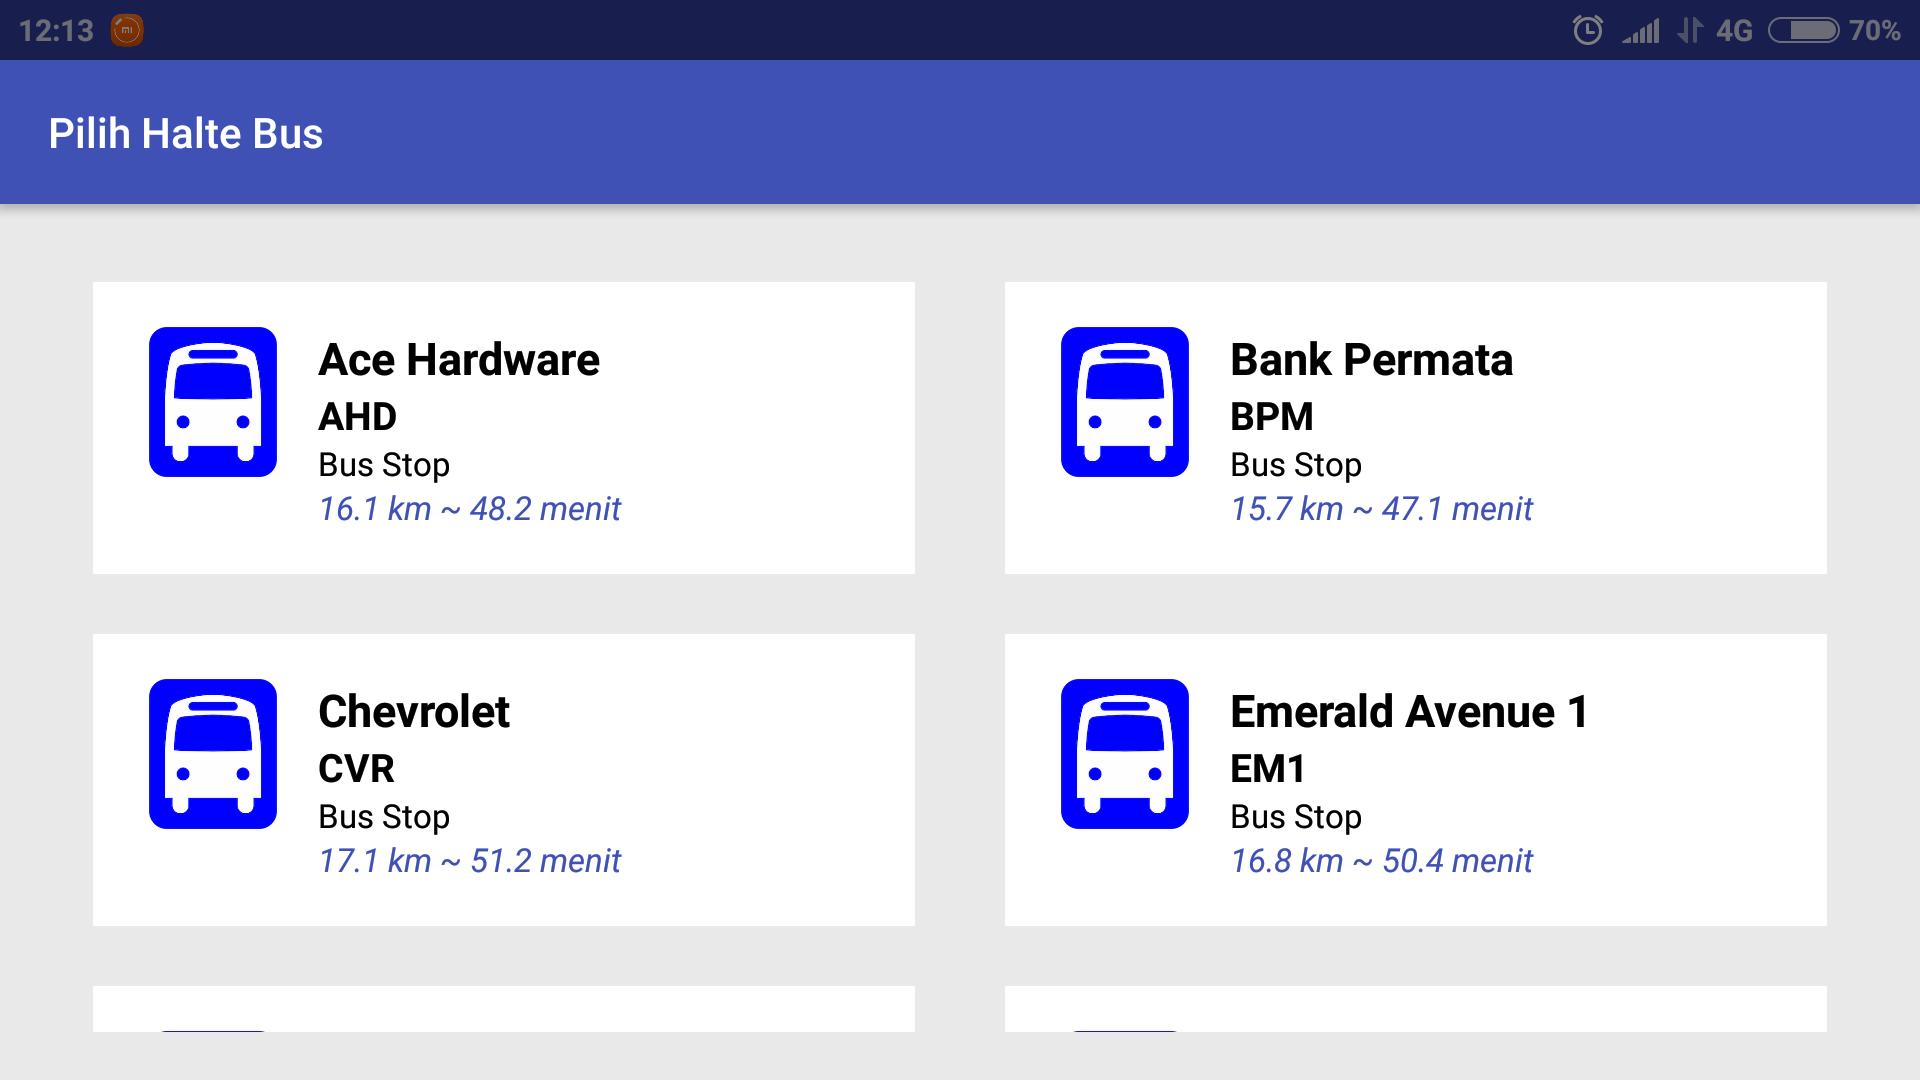The height and width of the screenshot is (1080, 1920).
Task: Tap the battery indicator showing 70%
Action: click(1804, 30)
